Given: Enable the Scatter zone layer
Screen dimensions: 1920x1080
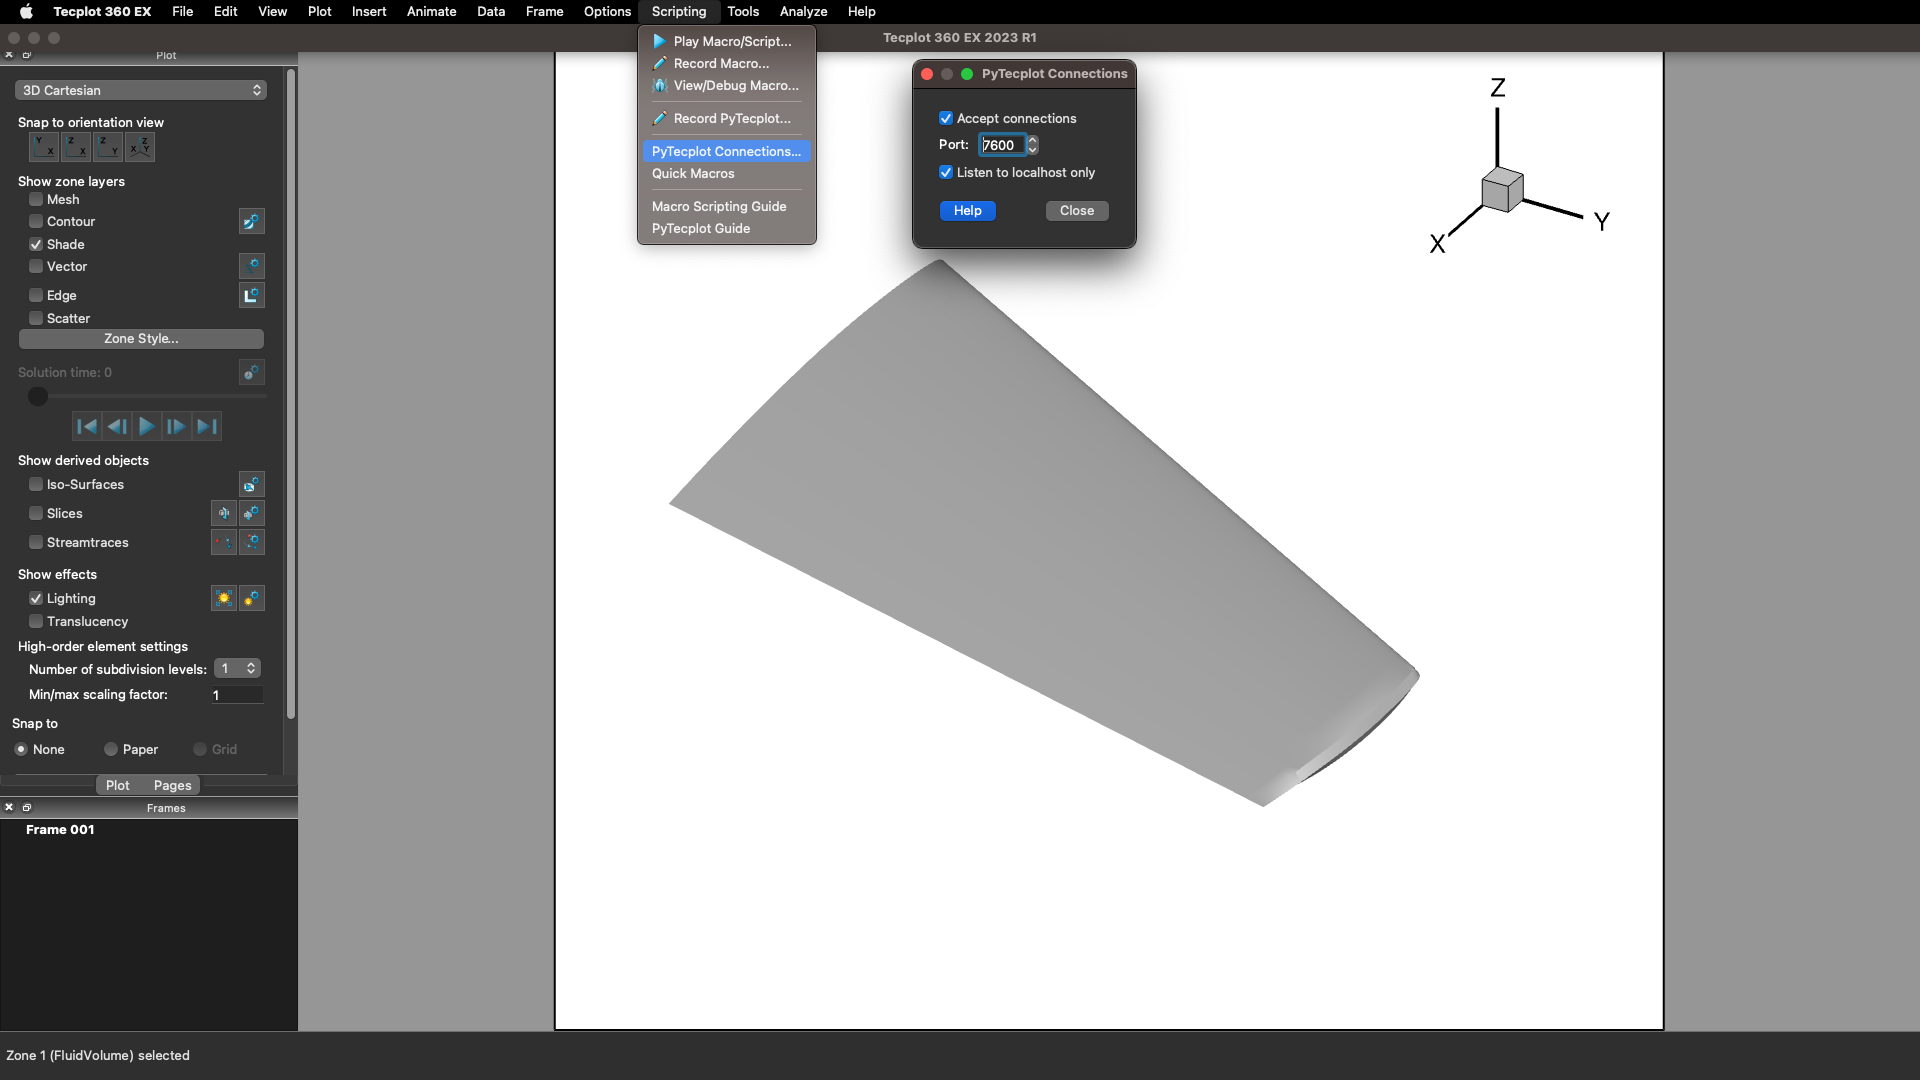Looking at the screenshot, I should pos(36,318).
